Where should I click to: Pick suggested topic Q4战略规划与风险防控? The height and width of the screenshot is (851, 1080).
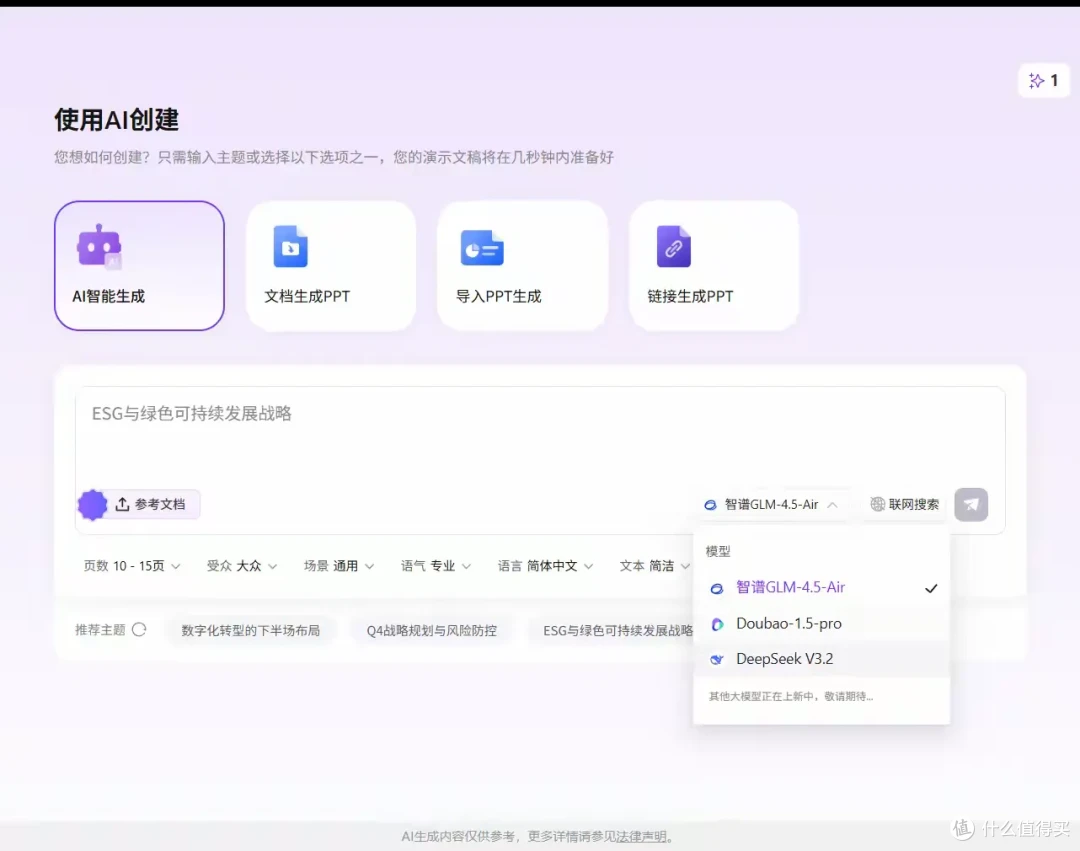(x=432, y=631)
